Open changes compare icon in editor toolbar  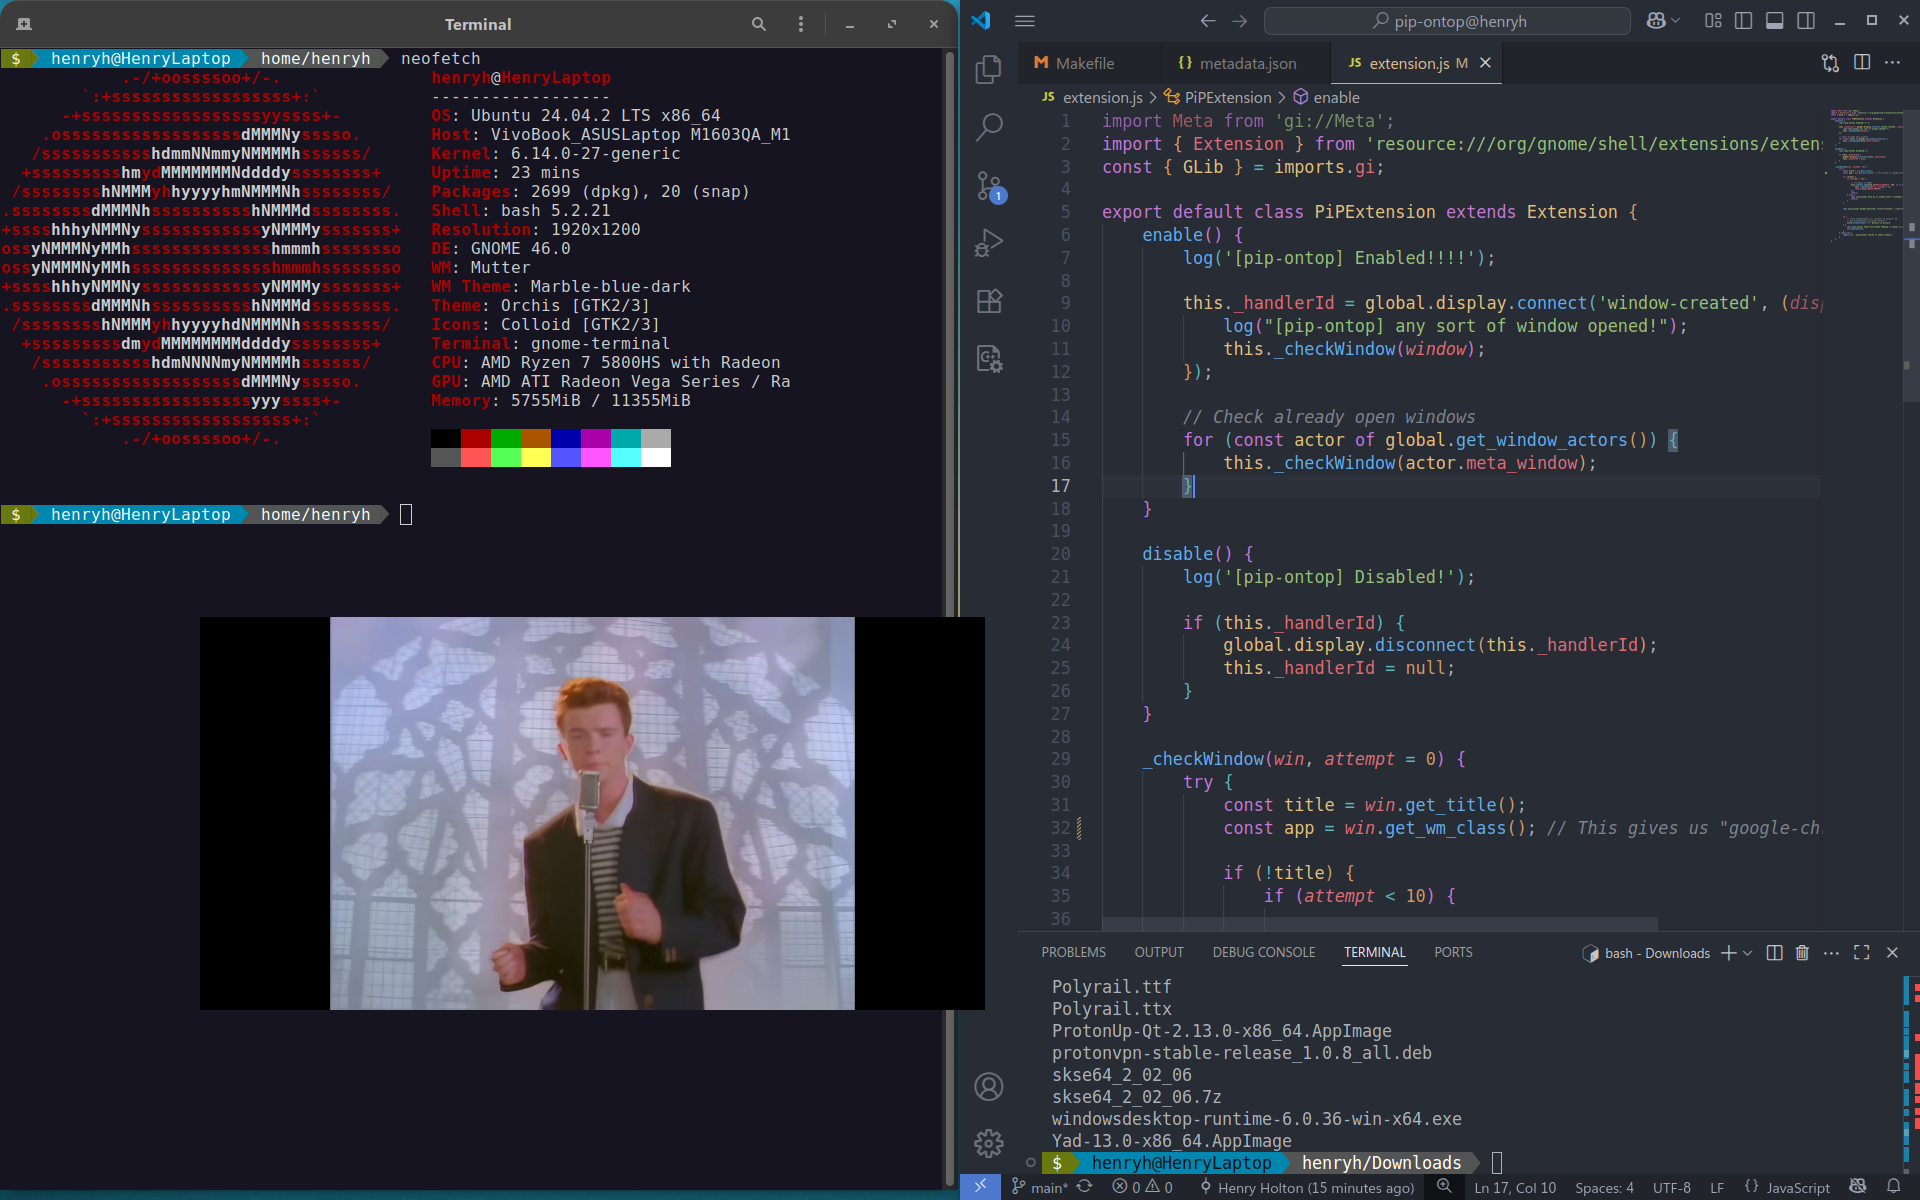1830,63
